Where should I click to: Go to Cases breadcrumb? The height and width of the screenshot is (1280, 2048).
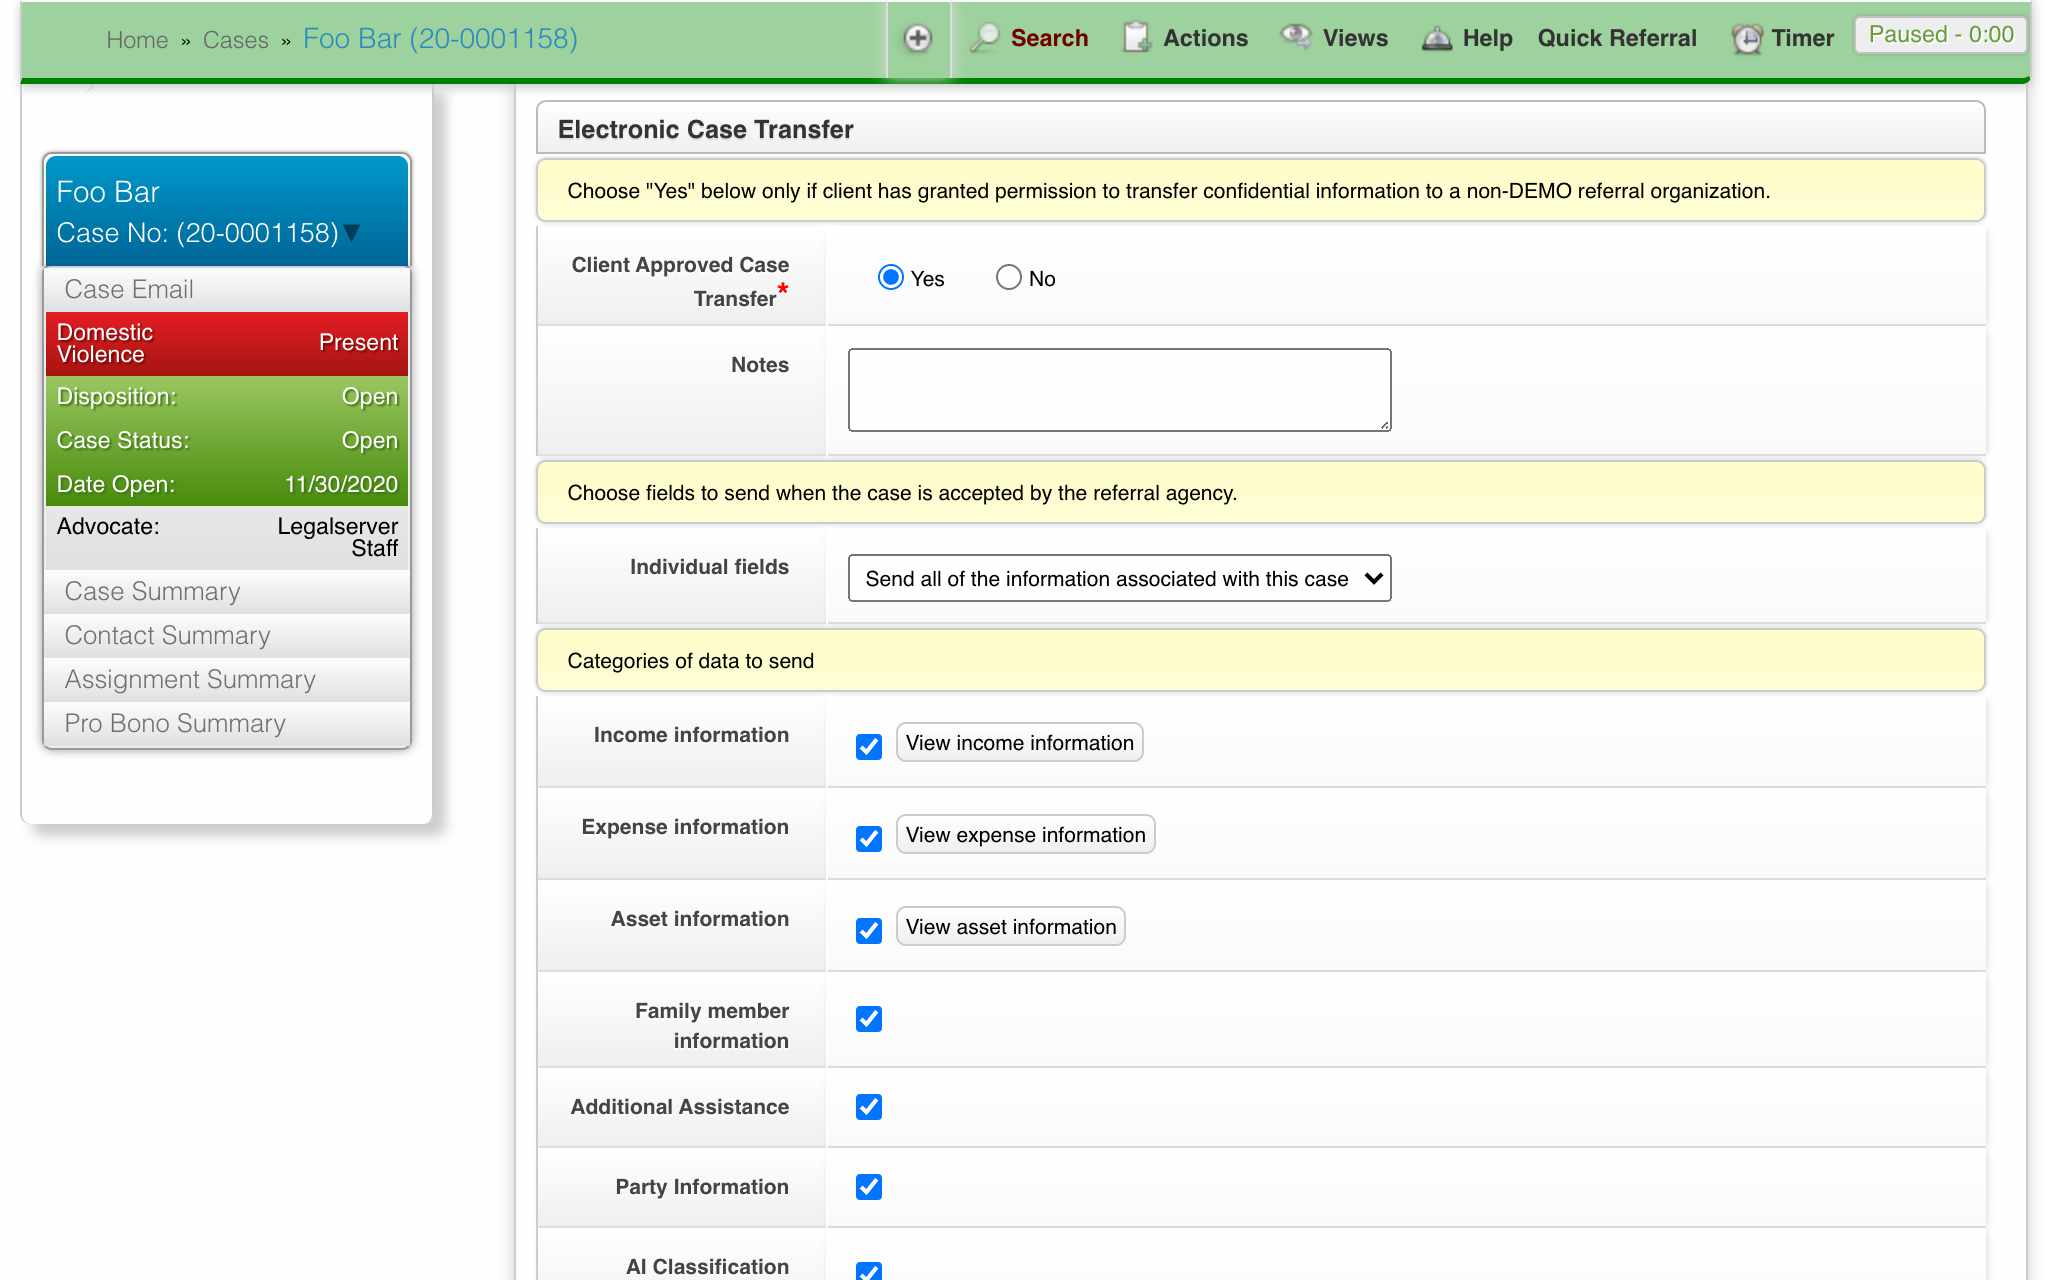point(236,40)
